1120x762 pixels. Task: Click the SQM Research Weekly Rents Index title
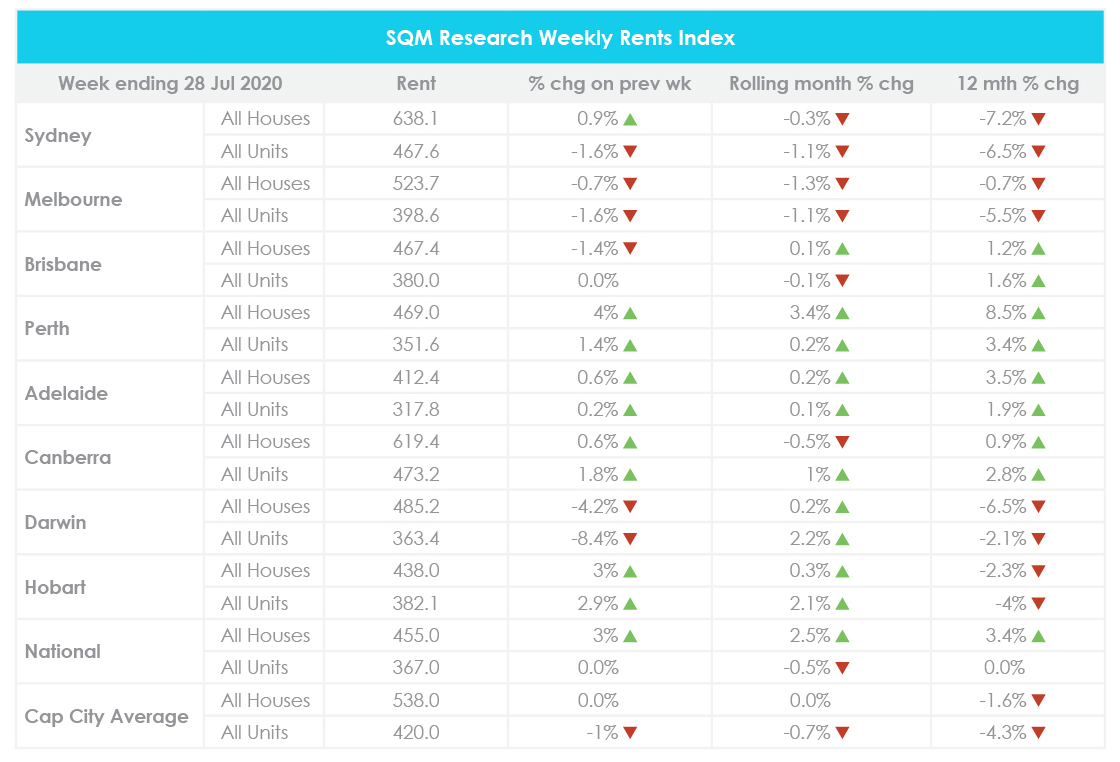(560, 38)
